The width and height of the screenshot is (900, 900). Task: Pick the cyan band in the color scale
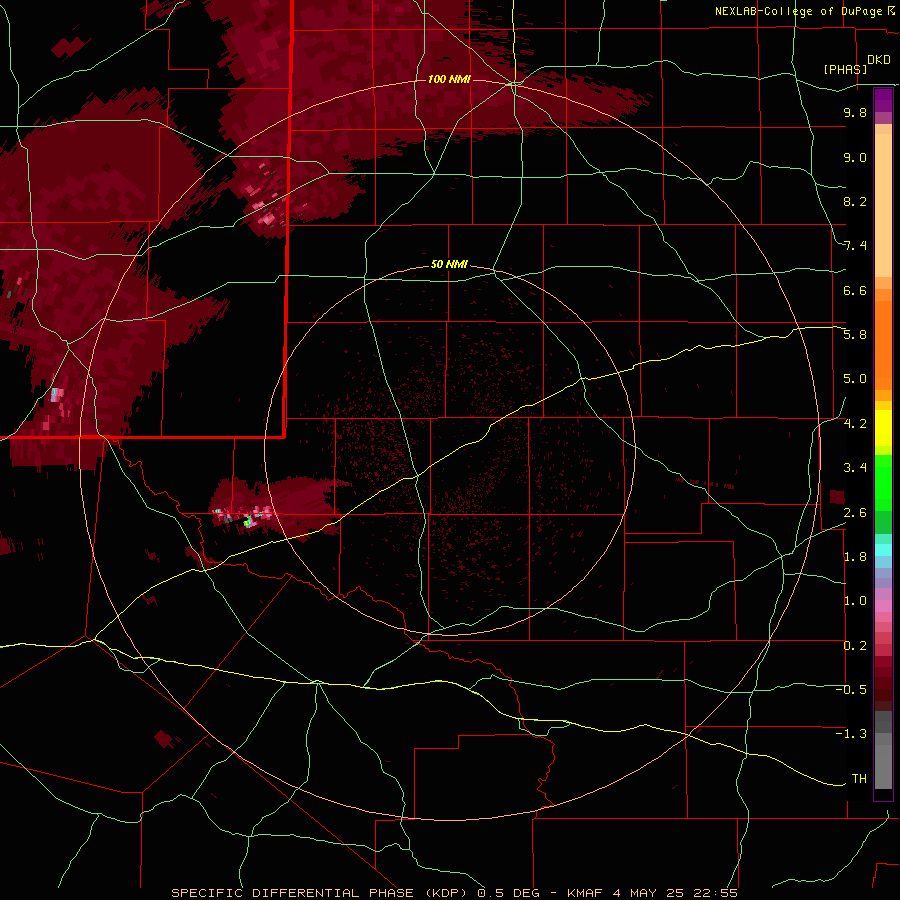pos(883,549)
